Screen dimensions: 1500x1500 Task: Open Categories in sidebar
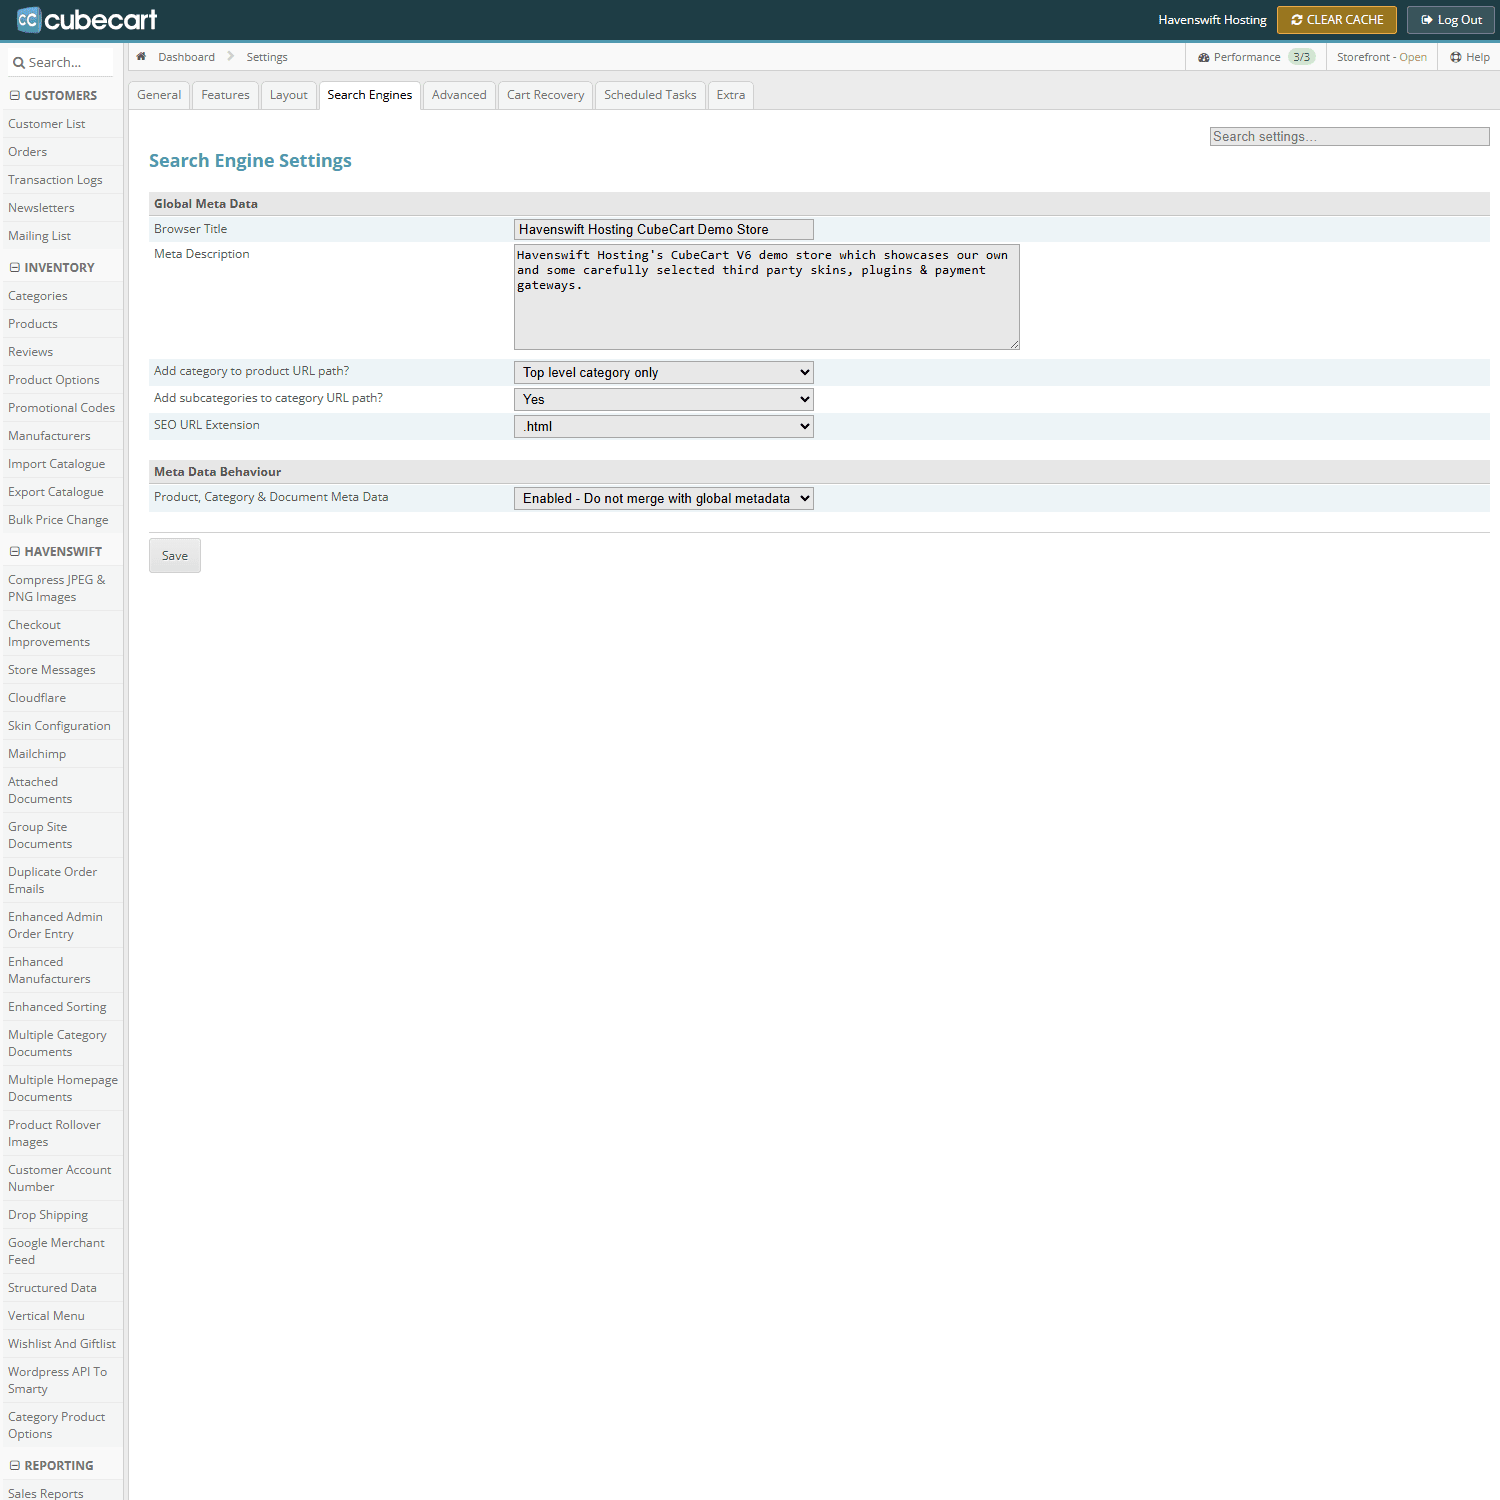coord(38,296)
